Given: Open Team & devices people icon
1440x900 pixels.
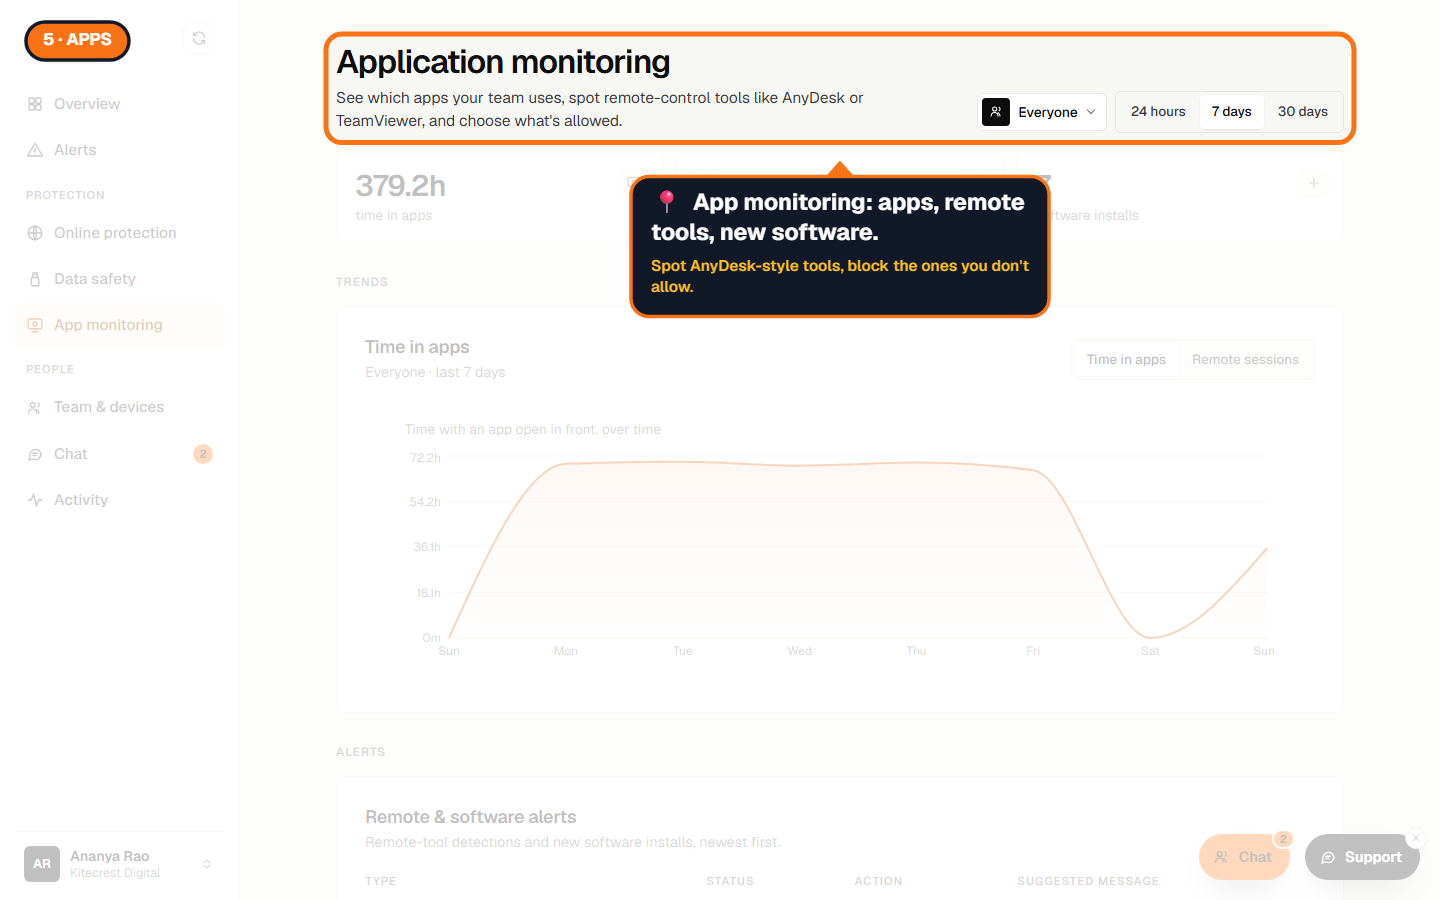Looking at the screenshot, I should pyautogui.click(x=35, y=407).
